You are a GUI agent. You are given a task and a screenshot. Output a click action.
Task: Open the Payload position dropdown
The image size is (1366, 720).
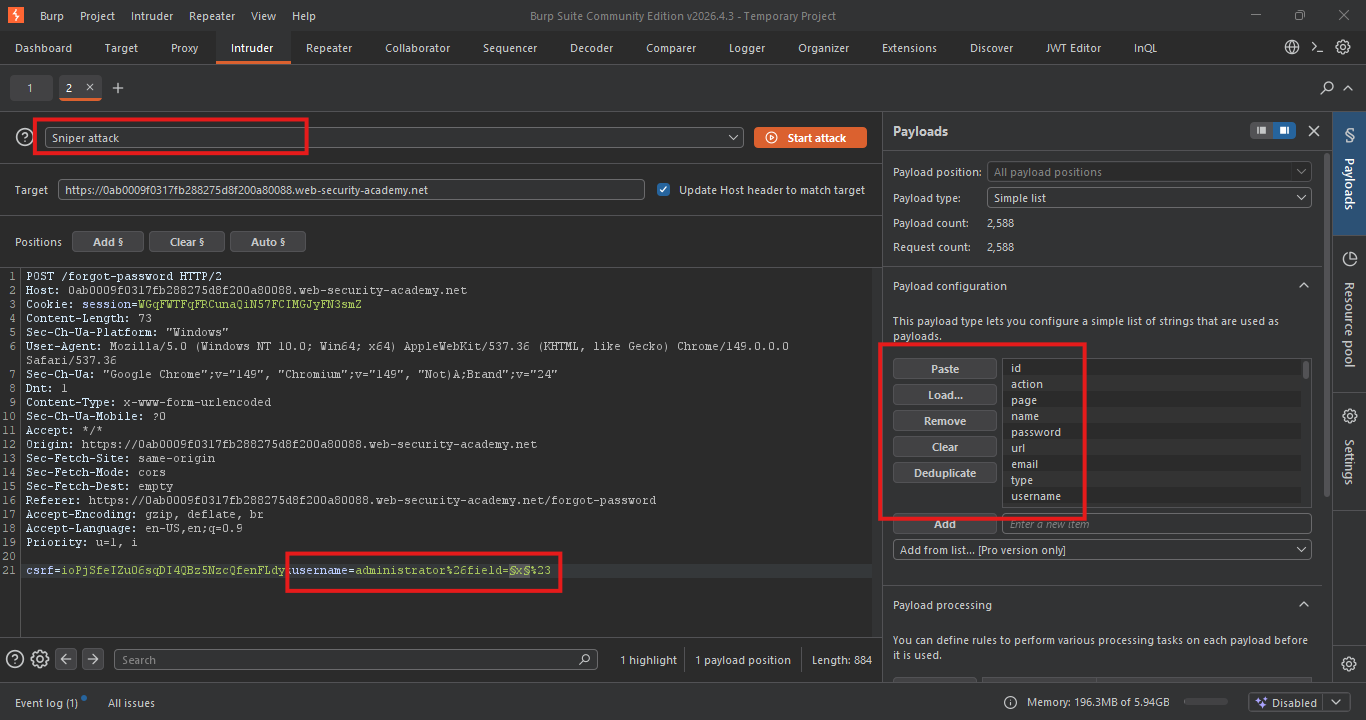click(x=1149, y=172)
